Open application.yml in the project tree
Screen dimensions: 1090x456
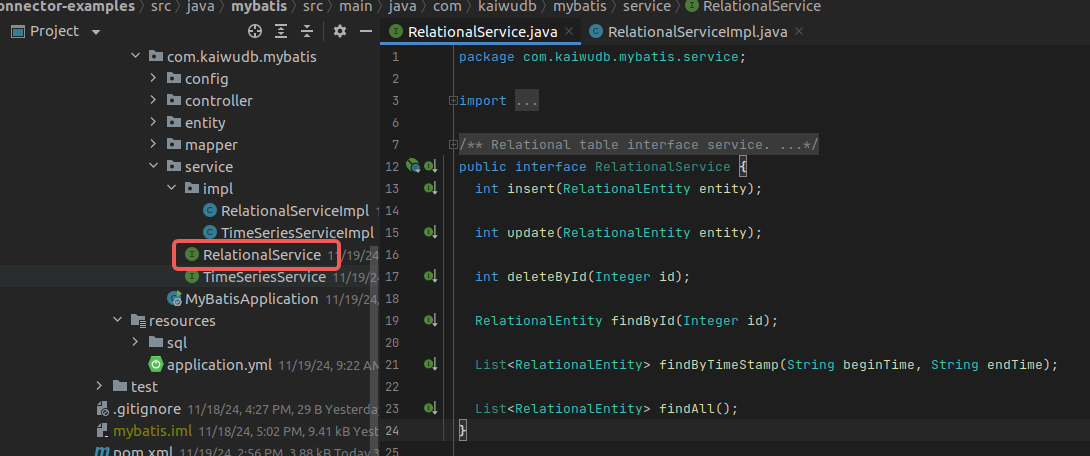220,365
